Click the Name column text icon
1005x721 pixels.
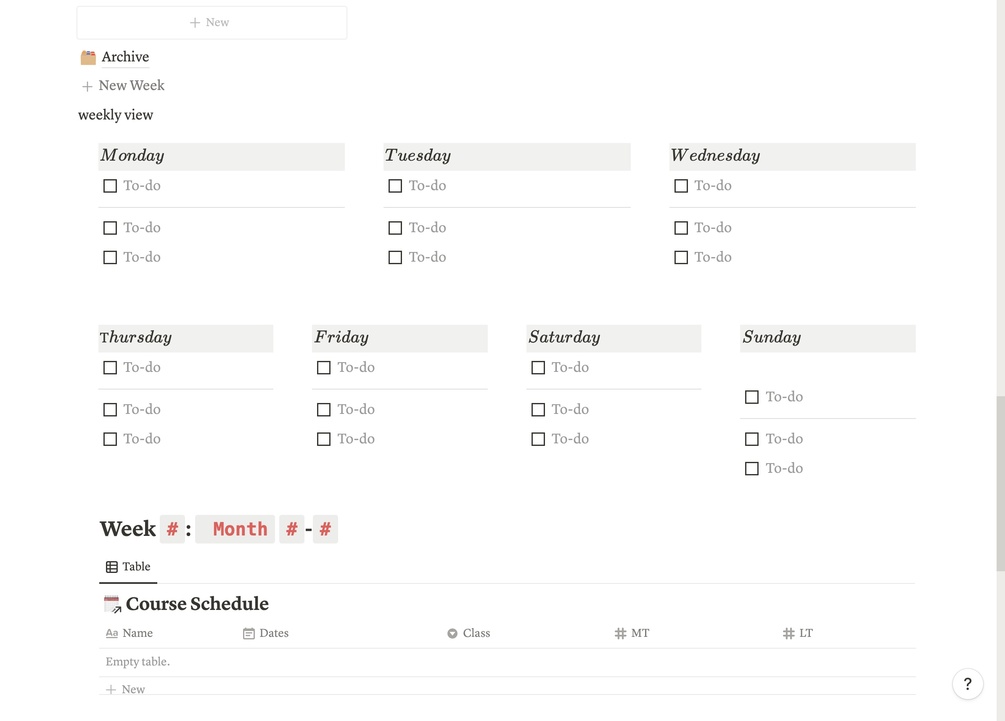pyautogui.click(x=112, y=633)
